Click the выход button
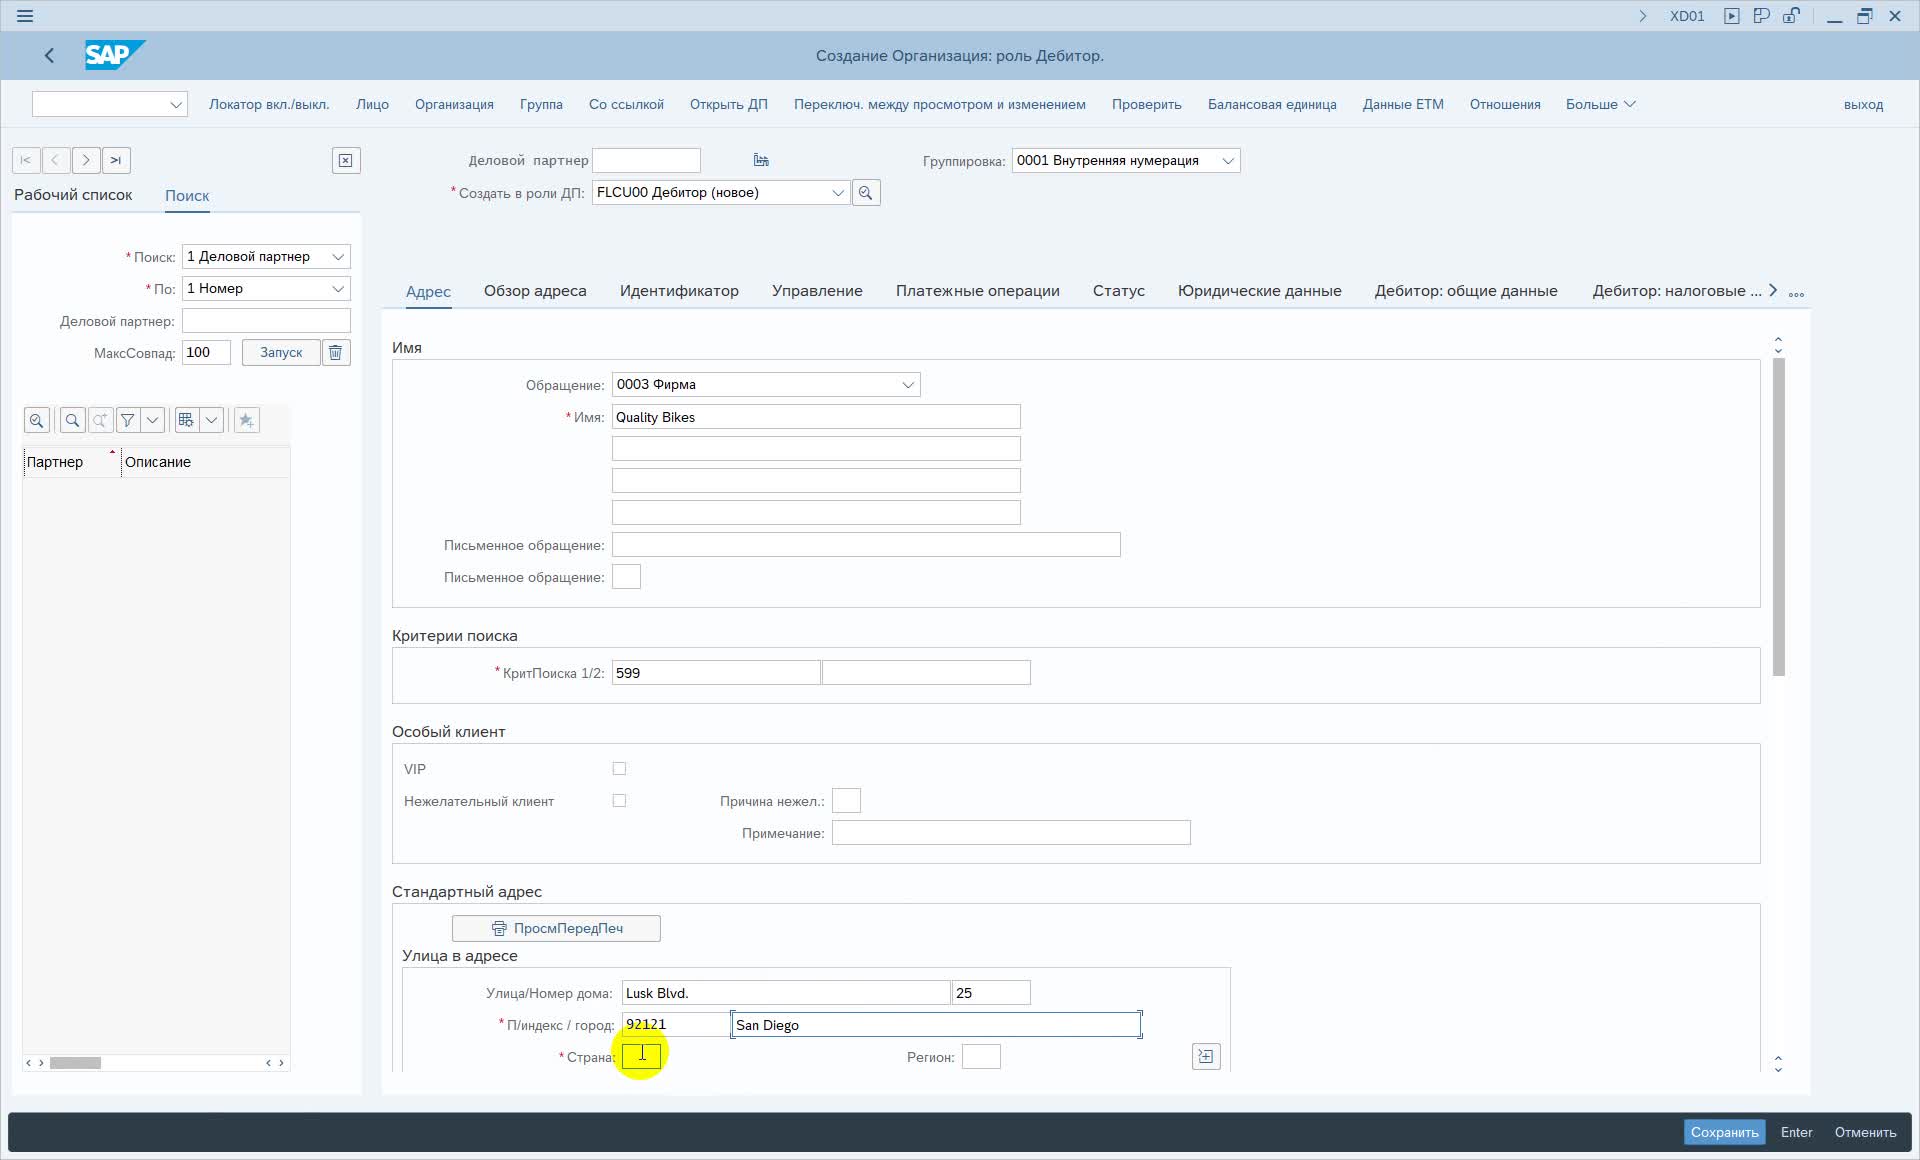This screenshot has width=1920, height=1160. 1863,104
